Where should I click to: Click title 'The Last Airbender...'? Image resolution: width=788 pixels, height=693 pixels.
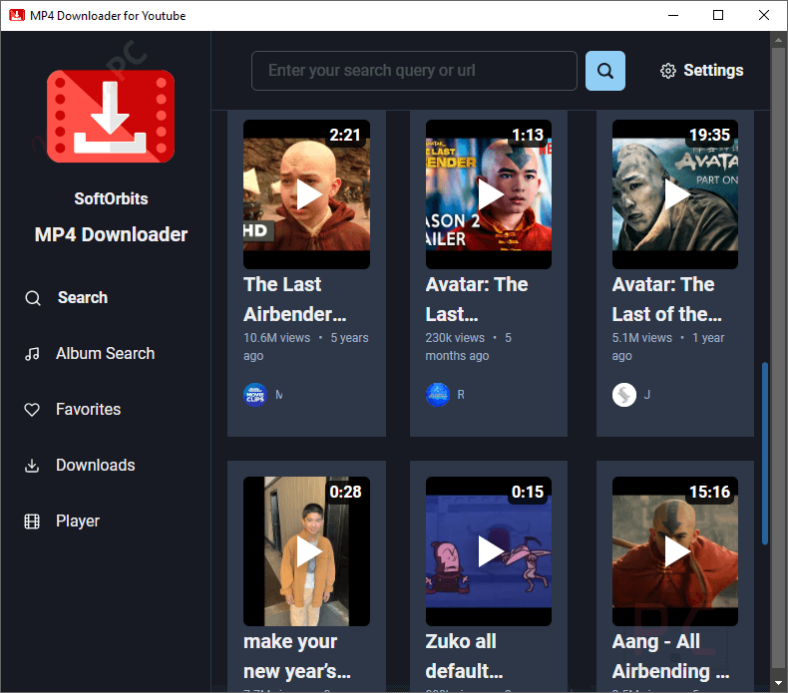click(295, 300)
